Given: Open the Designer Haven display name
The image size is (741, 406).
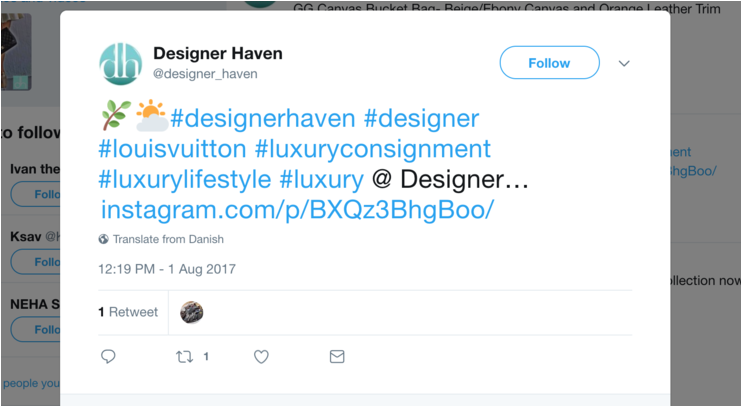Looking at the screenshot, I should [x=218, y=53].
